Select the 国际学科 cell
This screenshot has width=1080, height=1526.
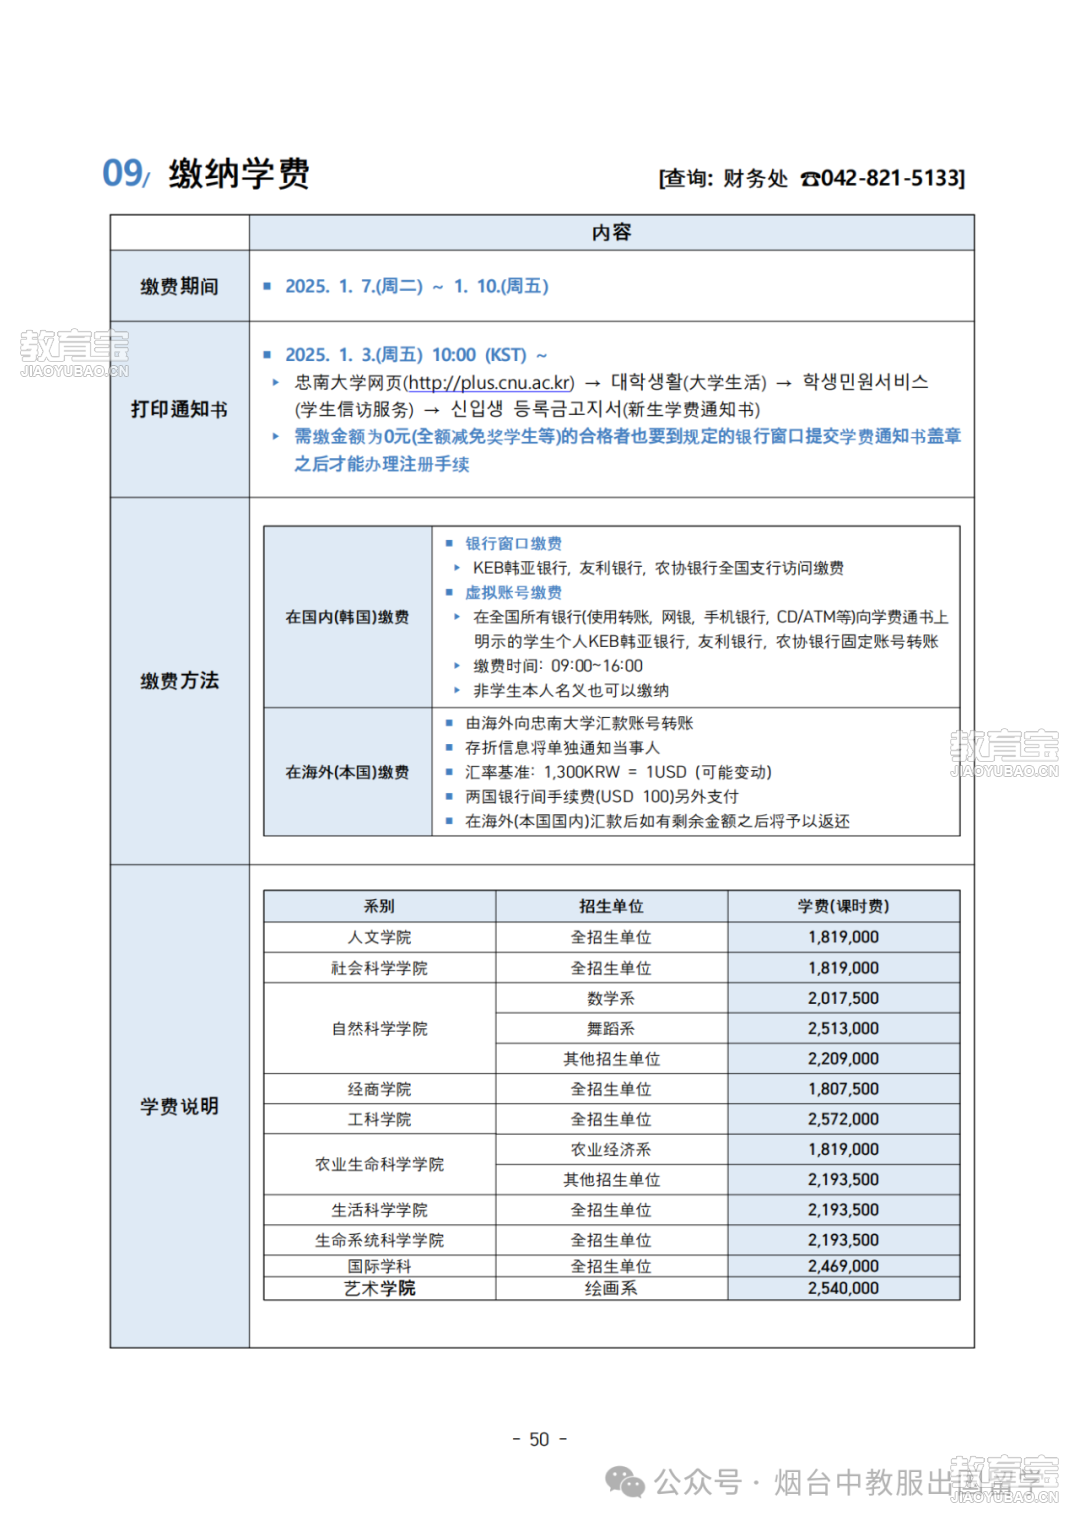380,1266
